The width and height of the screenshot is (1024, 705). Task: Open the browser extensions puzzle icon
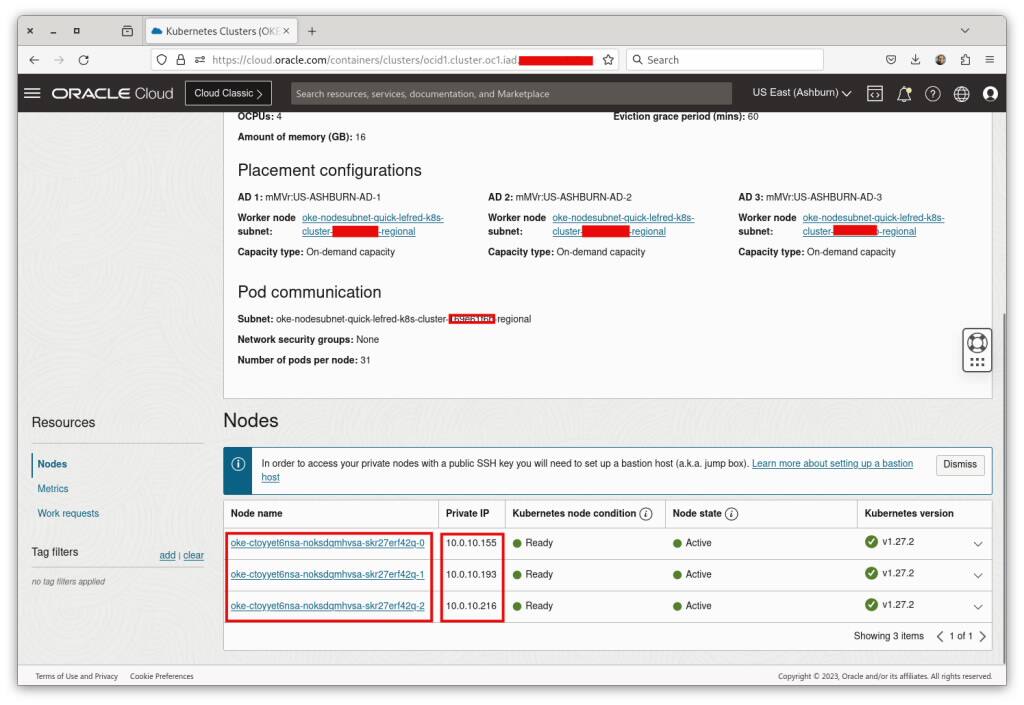[x=965, y=60]
